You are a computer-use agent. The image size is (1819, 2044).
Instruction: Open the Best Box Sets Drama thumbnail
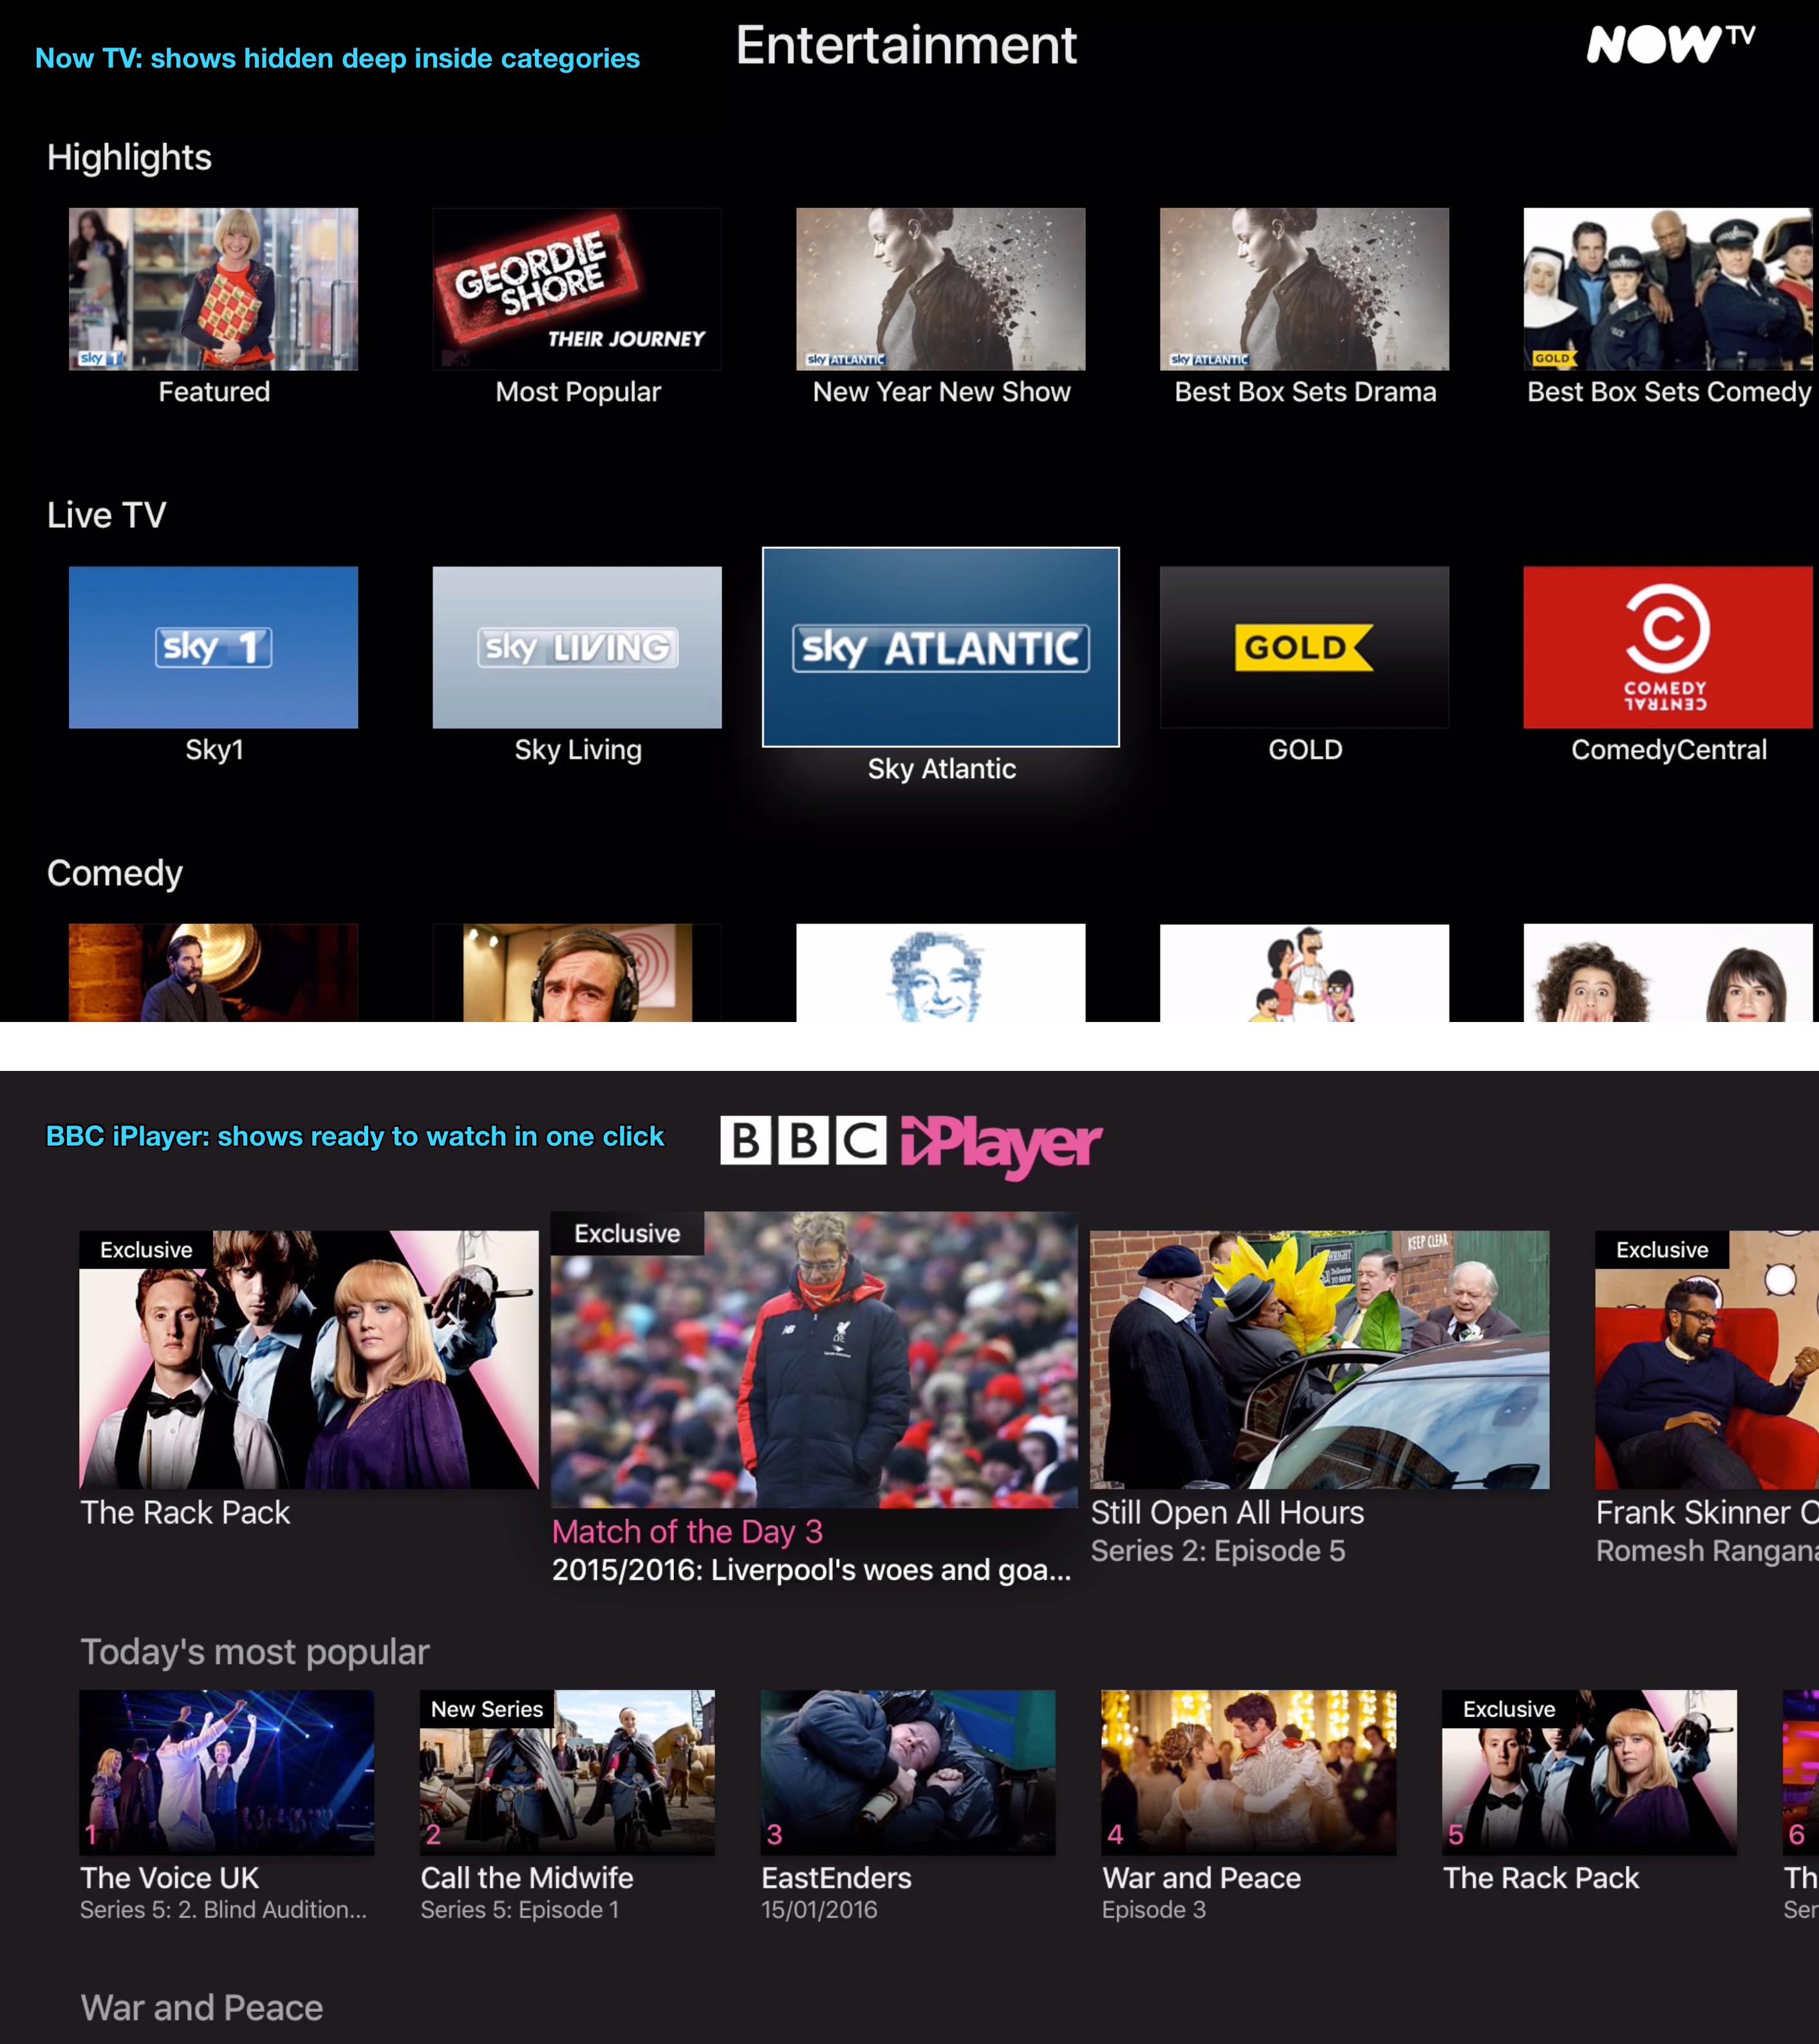tap(1304, 289)
